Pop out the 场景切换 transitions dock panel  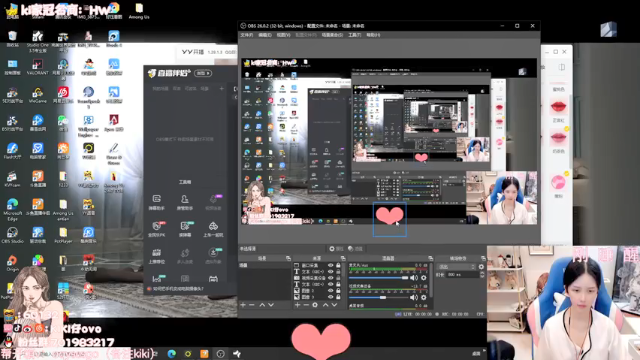[x=483, y=258]
